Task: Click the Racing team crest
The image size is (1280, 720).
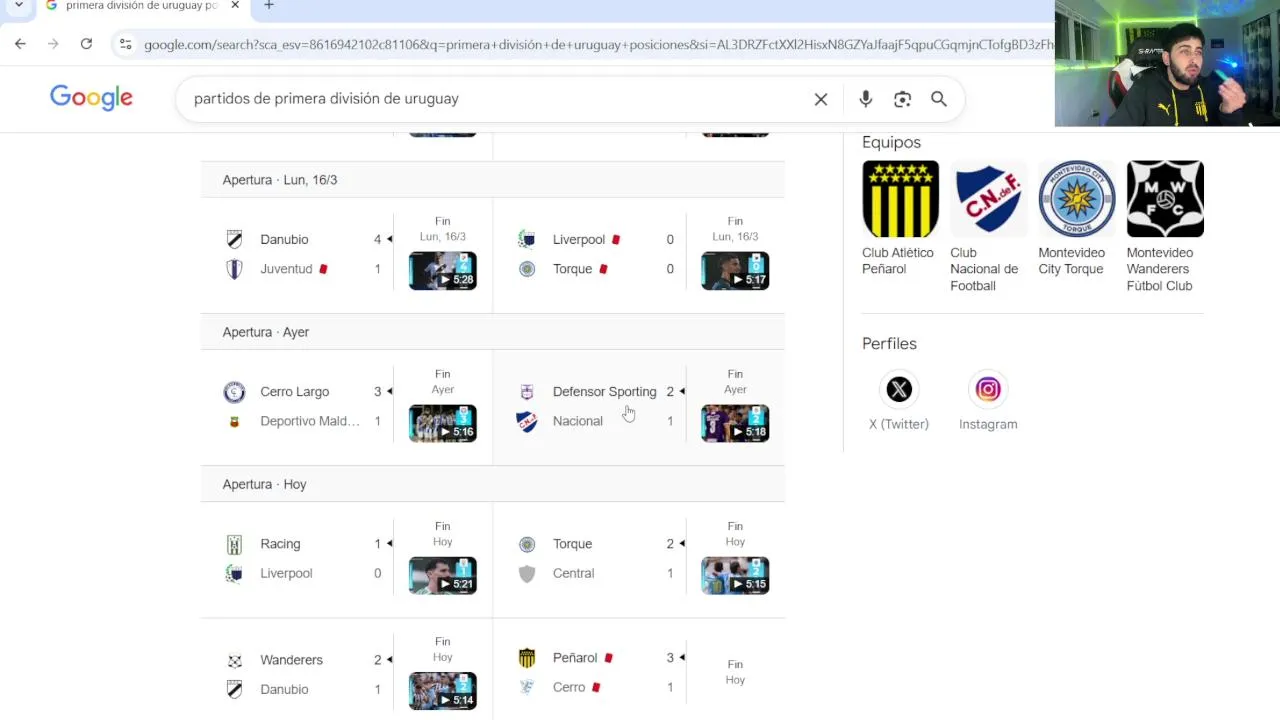Action: click(234, 544)
